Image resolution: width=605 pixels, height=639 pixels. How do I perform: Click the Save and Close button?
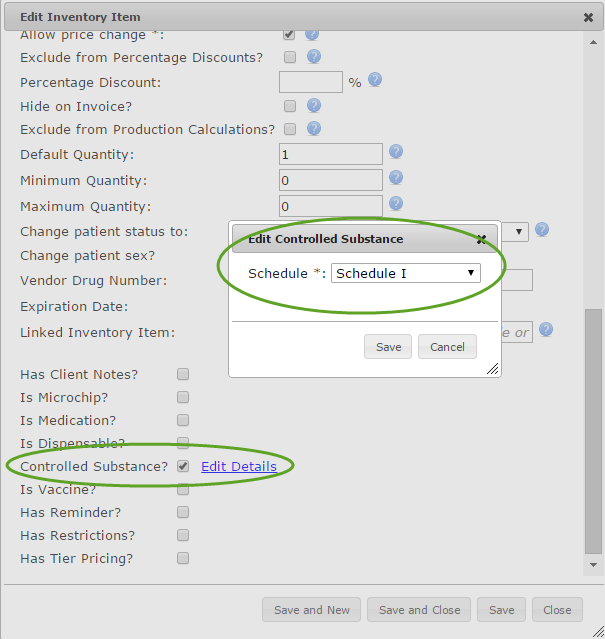click(419, 610)
